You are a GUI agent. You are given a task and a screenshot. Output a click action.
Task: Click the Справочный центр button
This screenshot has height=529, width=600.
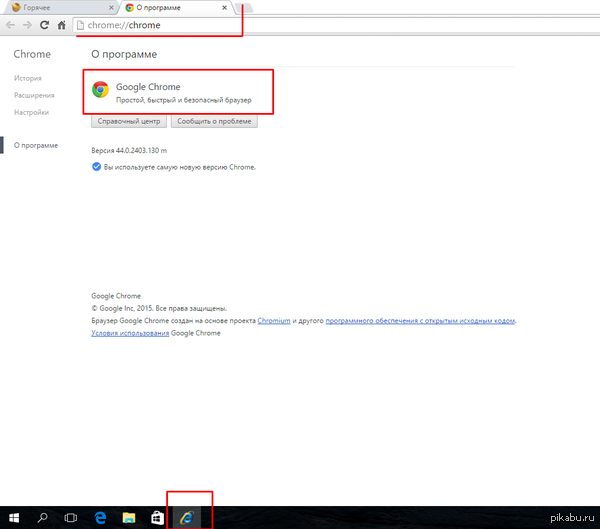coord(128,121)
